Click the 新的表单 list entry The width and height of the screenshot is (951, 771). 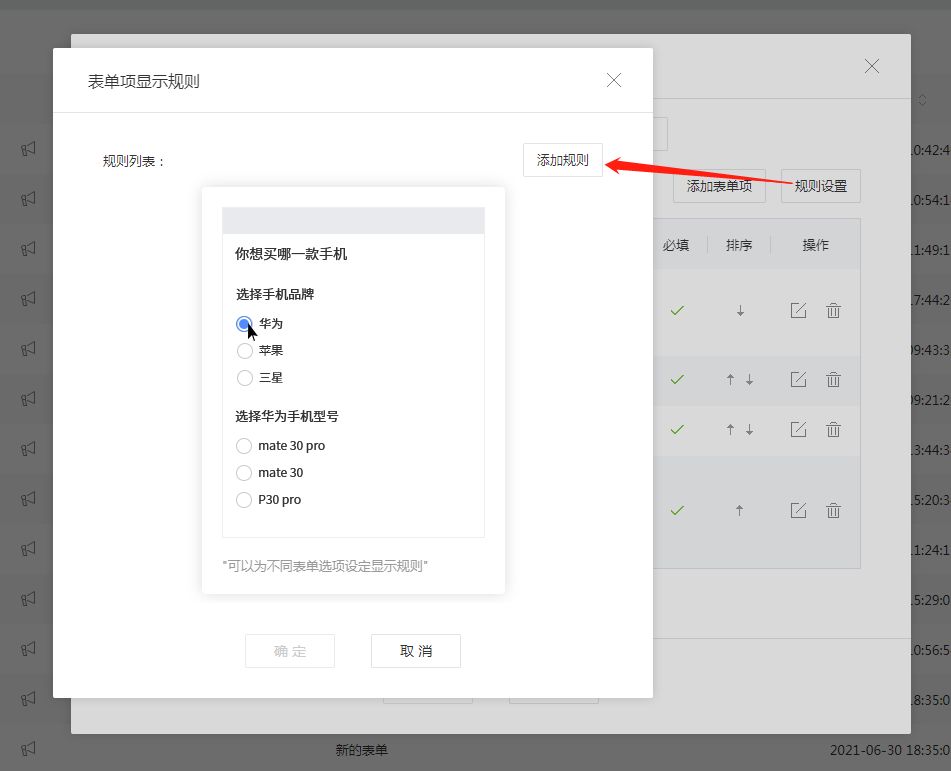pyautogui.click(x=361, y=750)
